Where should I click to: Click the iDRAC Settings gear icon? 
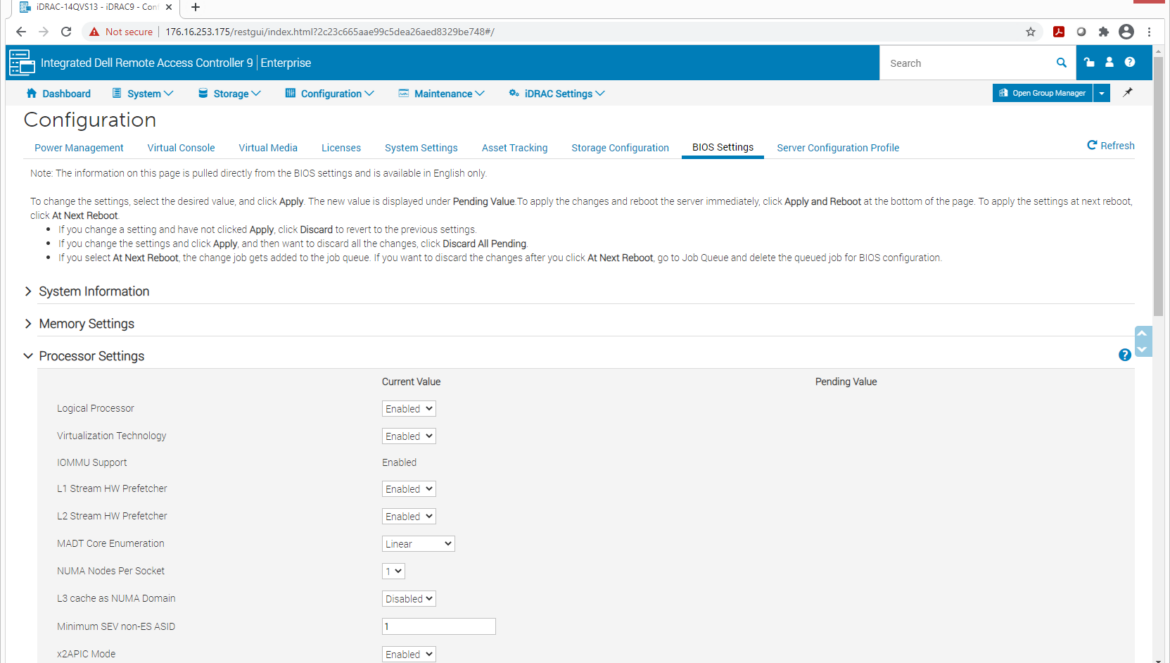pyautogui.click(x=514, y=93)
